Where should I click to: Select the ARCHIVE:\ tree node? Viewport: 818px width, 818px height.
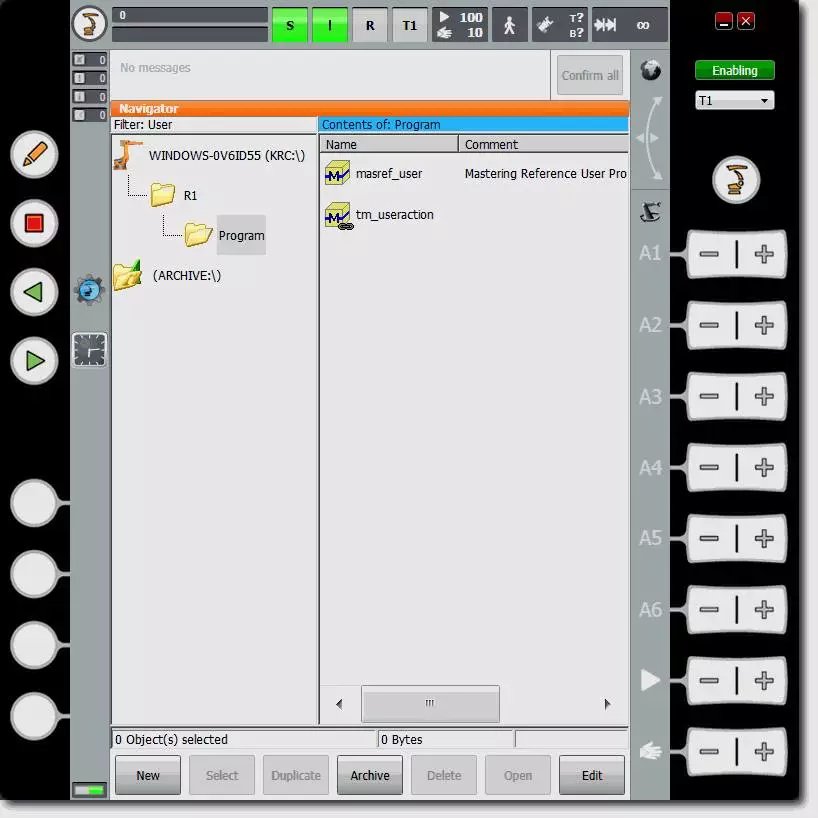186,275
